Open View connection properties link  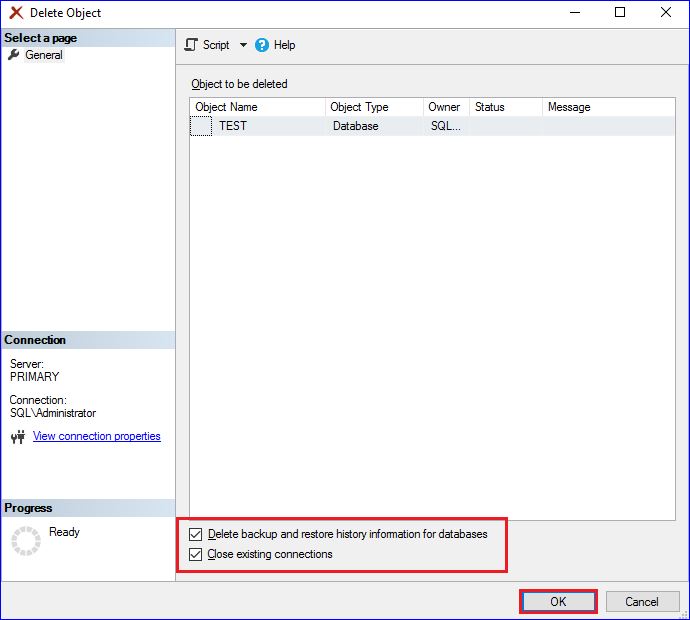point(96,436)
